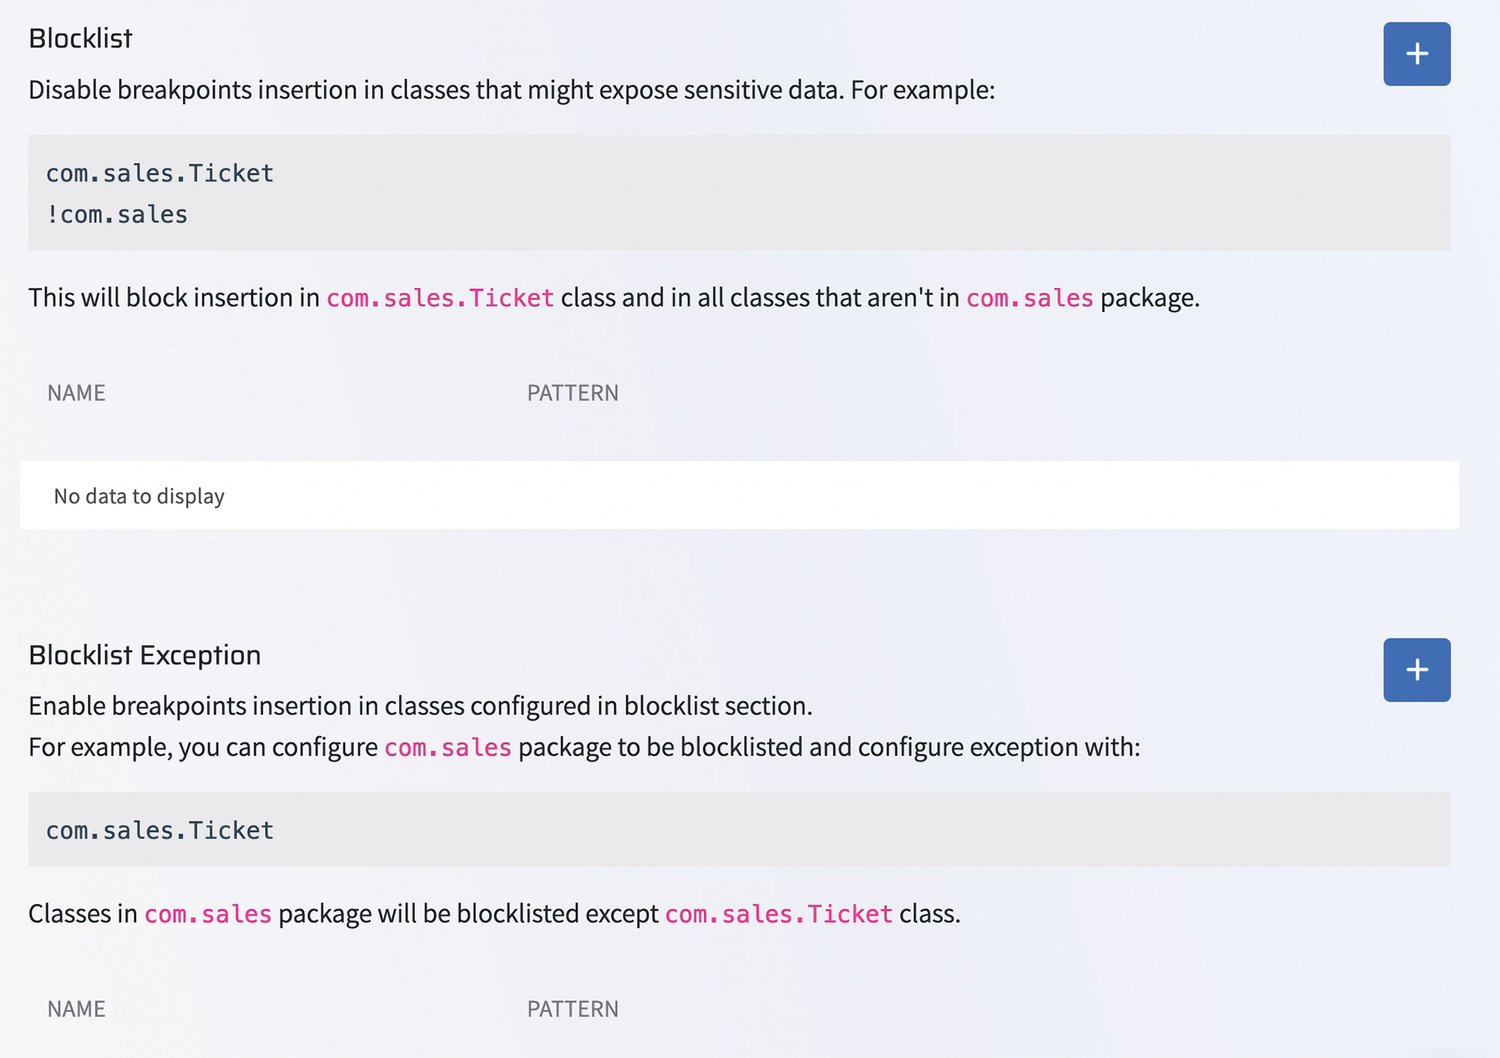The image size is (1500, 1058).
Task: Click pink com.sales.Ticket after 'blocklisted except'
Action: tap(778, 914)
